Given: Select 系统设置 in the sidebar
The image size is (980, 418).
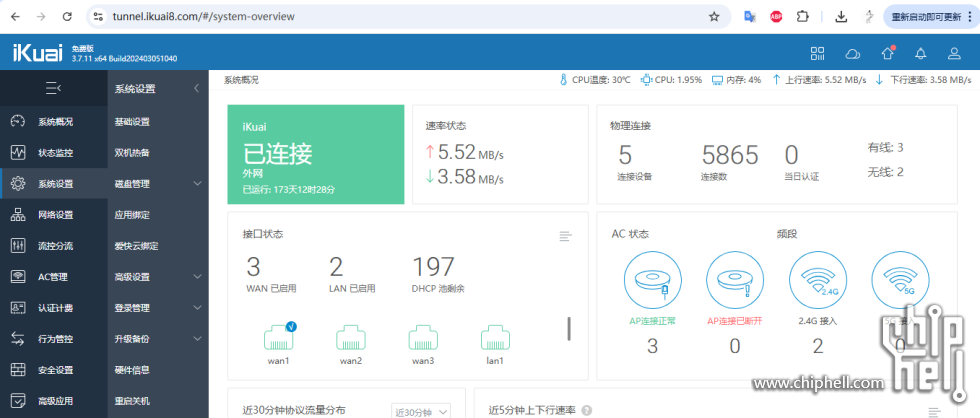Looking at the screenshot, I should point(54,184).
